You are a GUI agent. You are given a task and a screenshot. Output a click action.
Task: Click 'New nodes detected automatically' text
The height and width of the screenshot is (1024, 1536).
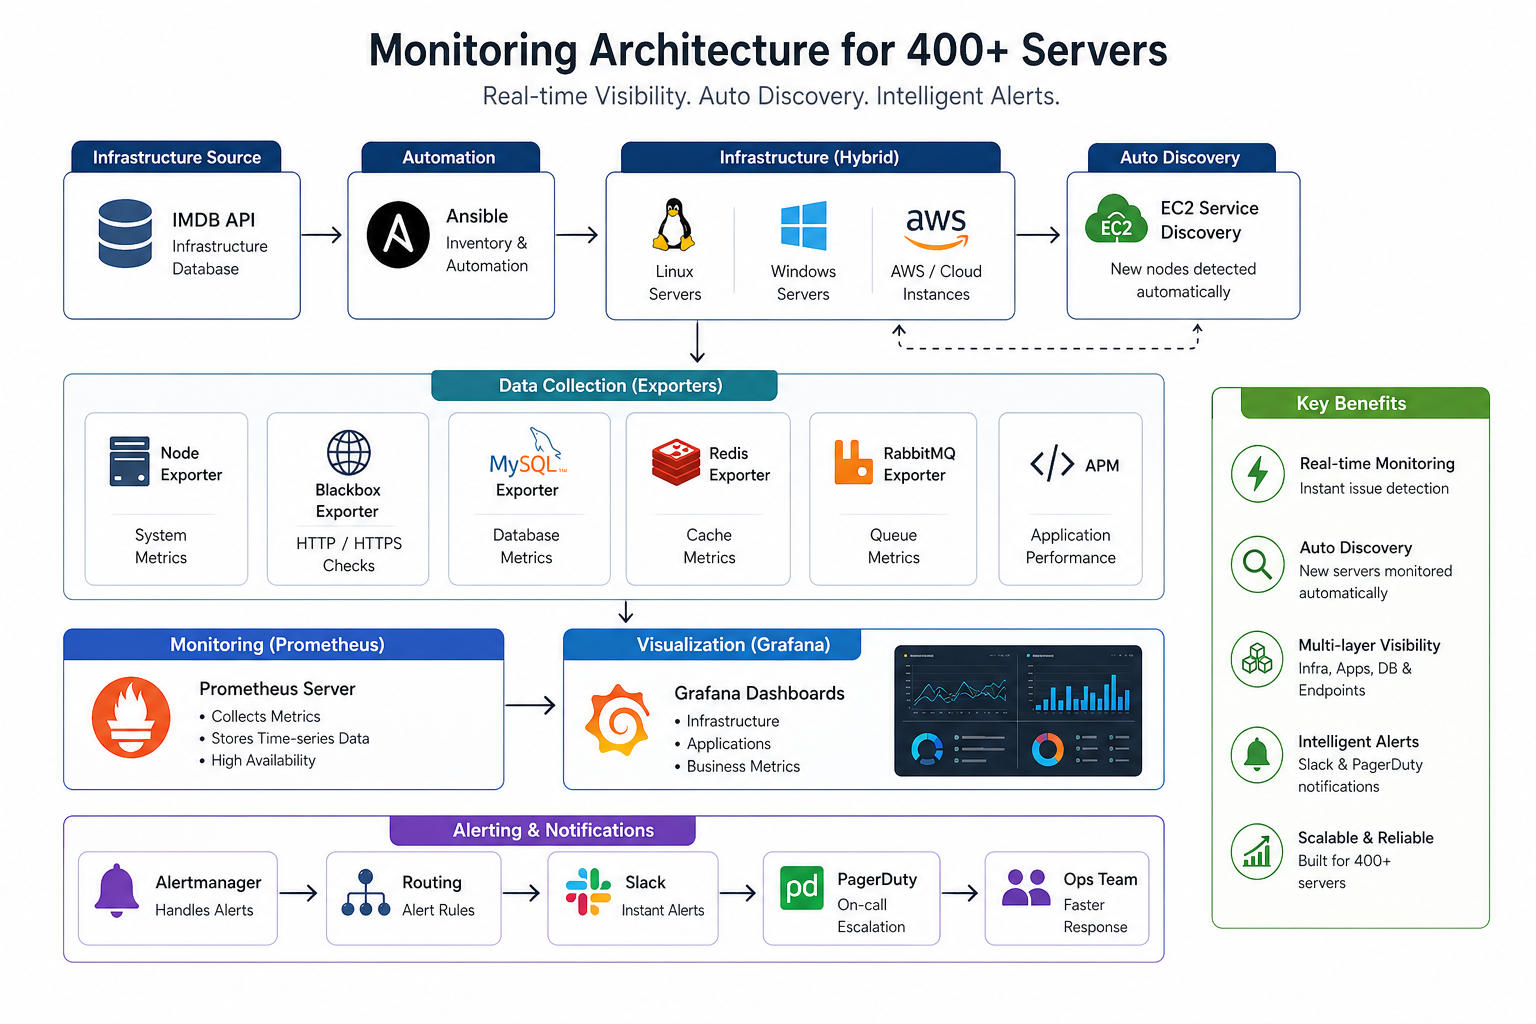pyautogui.click(x=1184, y=280)
